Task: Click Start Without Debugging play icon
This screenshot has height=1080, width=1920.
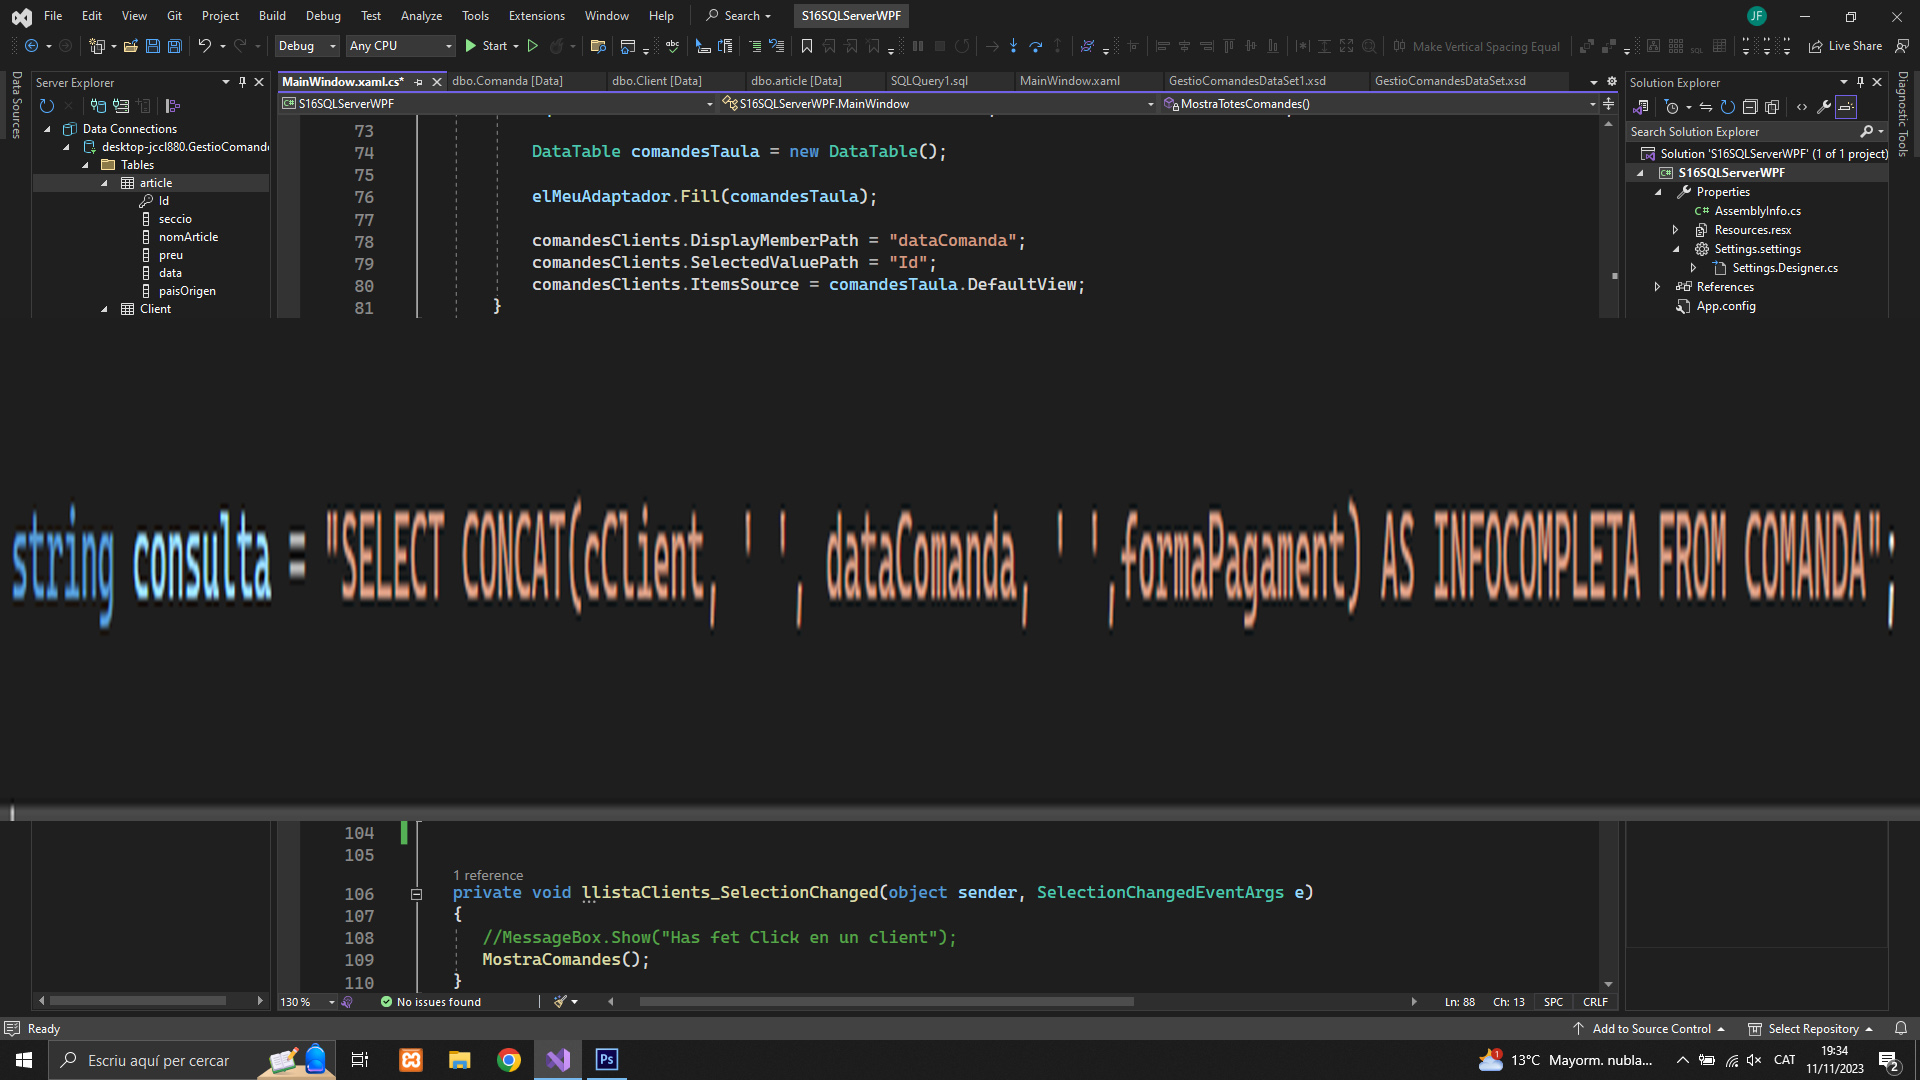Action: pos(533,46)
